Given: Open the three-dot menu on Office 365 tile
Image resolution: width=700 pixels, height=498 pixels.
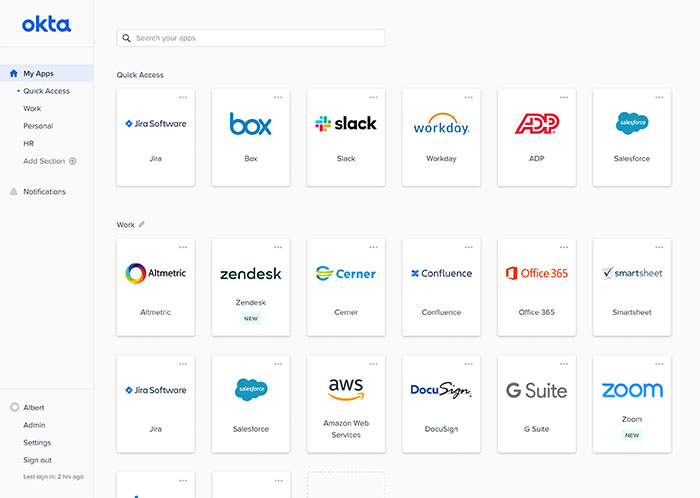Looking at the screenshot, I should click(x=564, y=247).
